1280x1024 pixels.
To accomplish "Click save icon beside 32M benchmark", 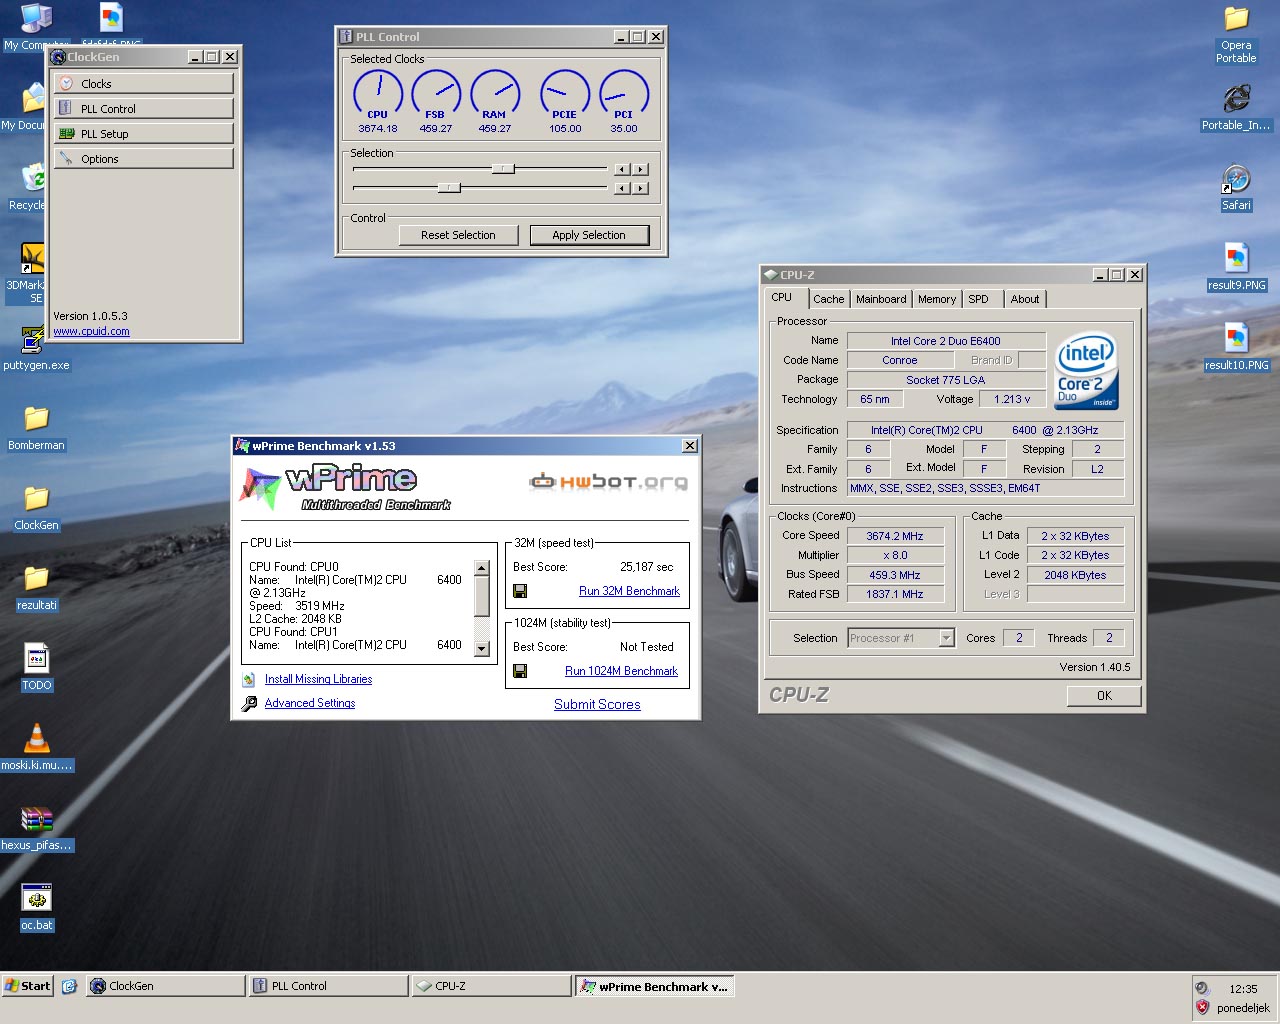I will [520, 591].
